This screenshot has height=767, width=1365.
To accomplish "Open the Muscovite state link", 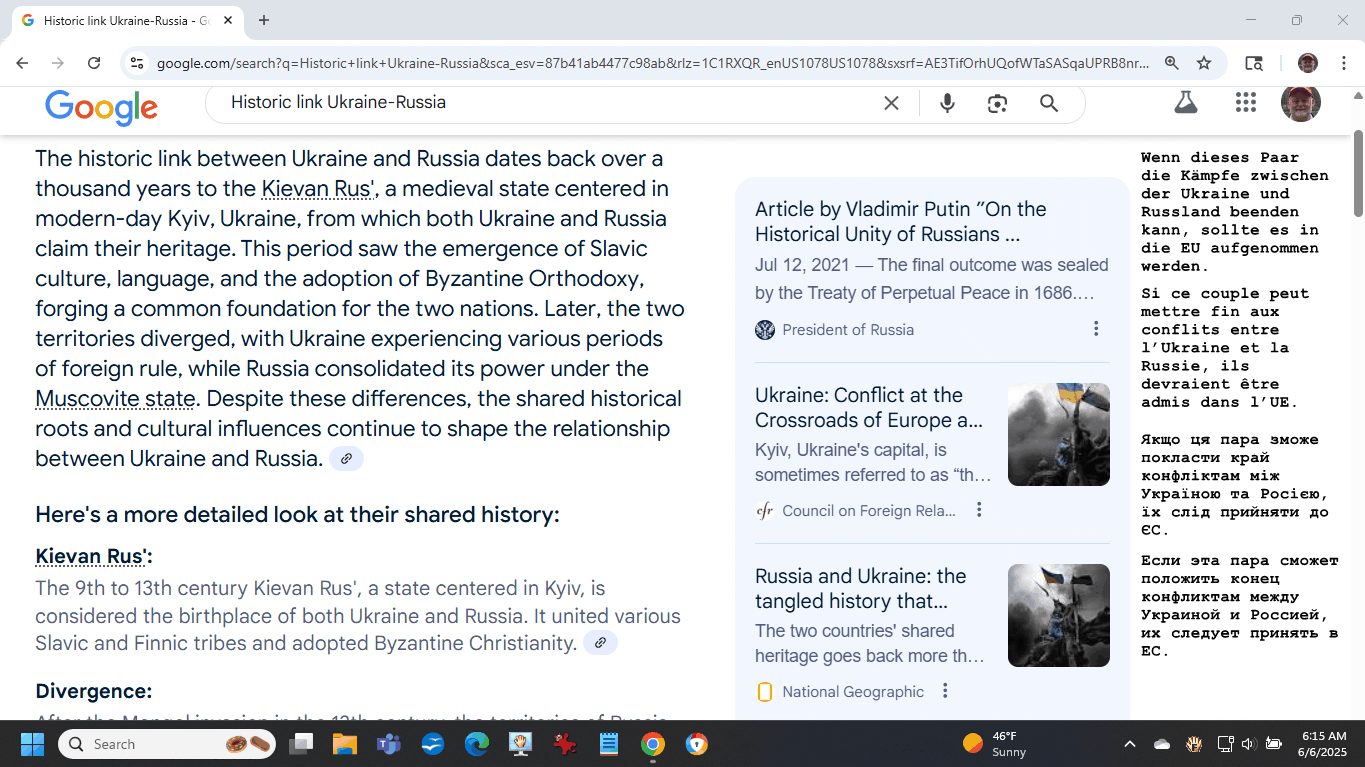I will point(115,399).
